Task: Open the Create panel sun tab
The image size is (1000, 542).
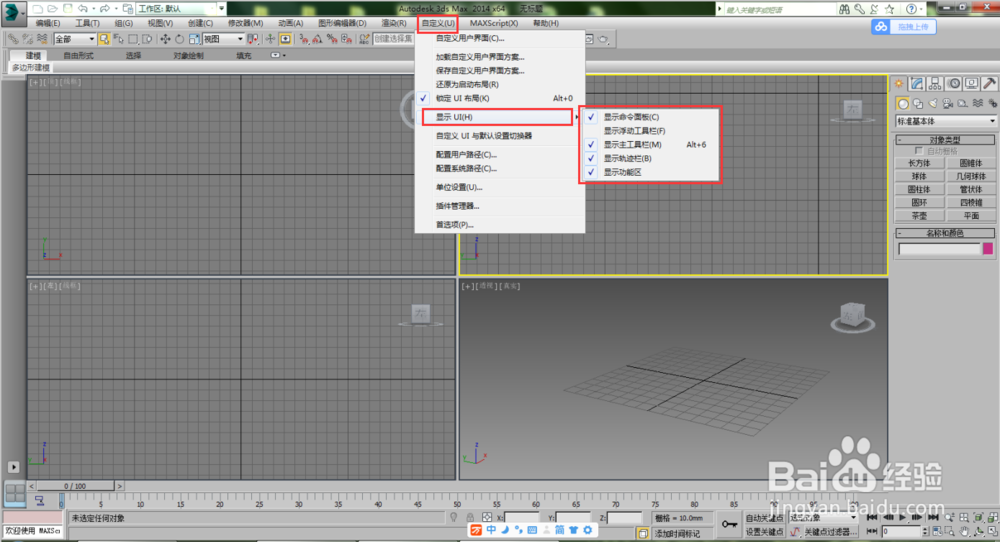Action: click(899, 84)
